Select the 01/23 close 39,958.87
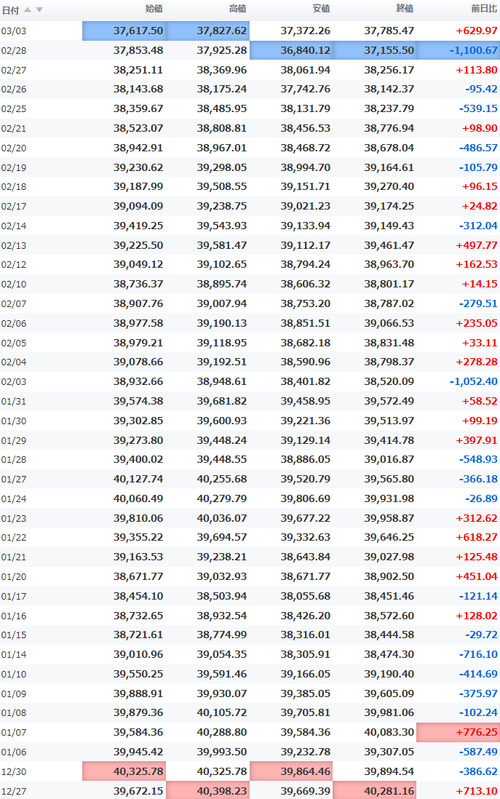 tap(389, 518)
